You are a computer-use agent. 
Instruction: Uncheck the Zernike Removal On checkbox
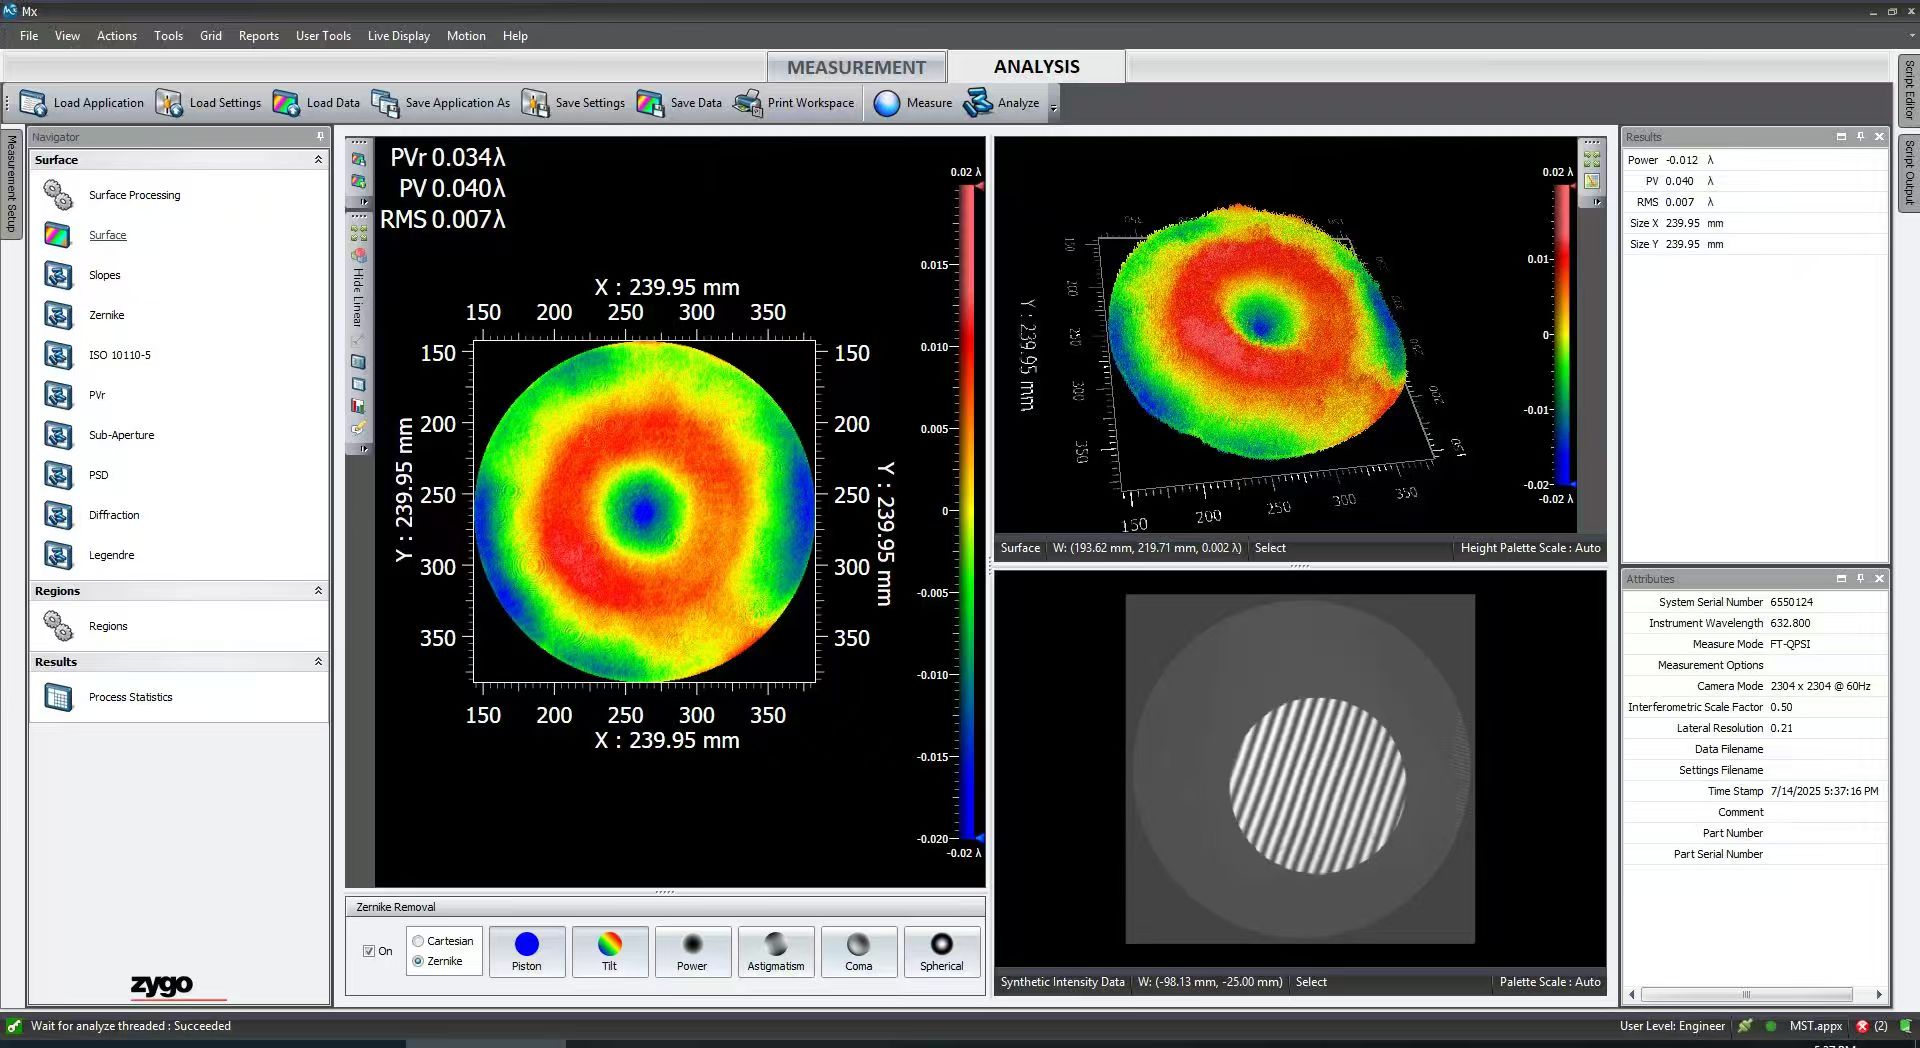(x=369, y=951)
